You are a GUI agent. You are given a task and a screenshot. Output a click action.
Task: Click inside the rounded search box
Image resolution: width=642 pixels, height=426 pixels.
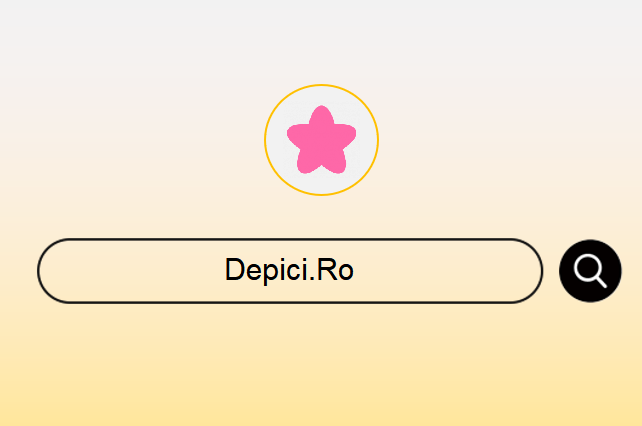click(x=290, y=271)
